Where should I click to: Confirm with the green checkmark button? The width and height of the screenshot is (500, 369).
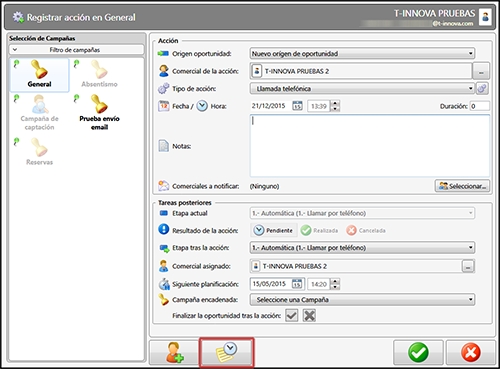point(418,353)
